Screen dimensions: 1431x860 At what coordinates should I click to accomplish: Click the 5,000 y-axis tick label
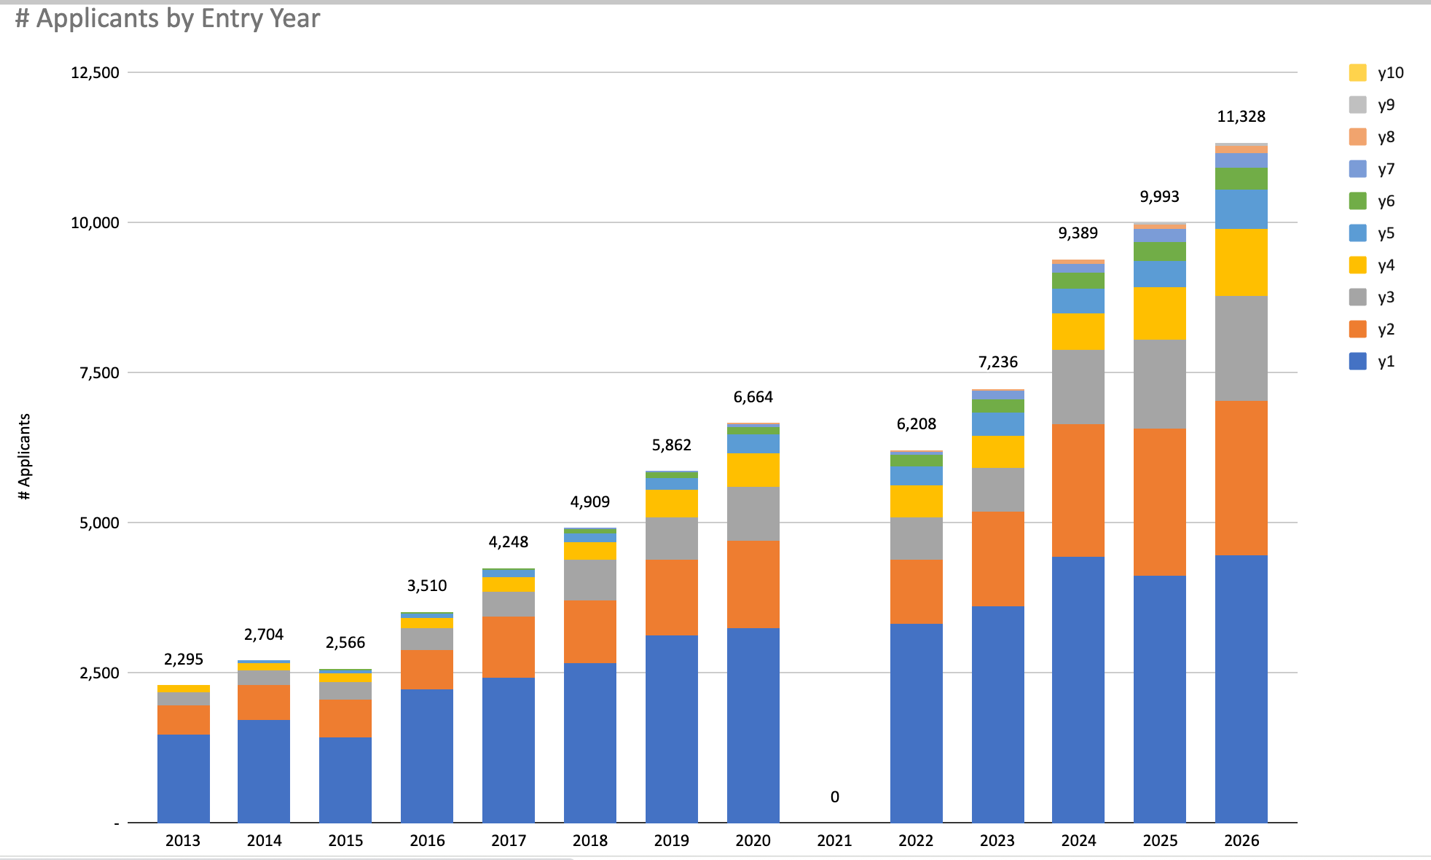pos(99,523)
